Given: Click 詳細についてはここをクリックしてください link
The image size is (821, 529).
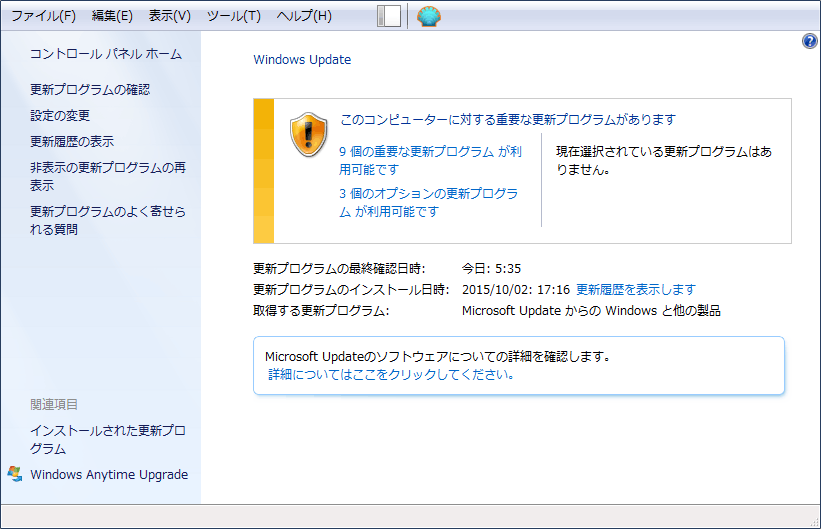Looking at the screenshot, I should coord(391,374).
